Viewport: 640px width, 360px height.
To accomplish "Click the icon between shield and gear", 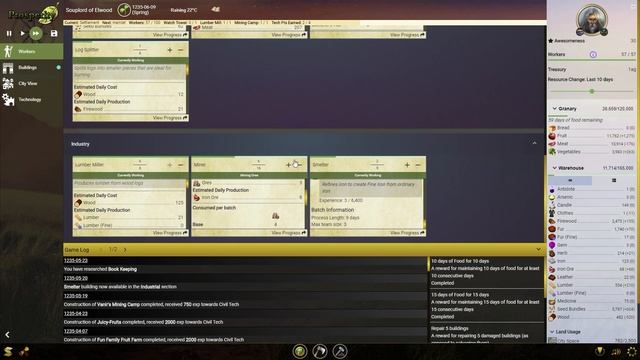I will [616, 351].
